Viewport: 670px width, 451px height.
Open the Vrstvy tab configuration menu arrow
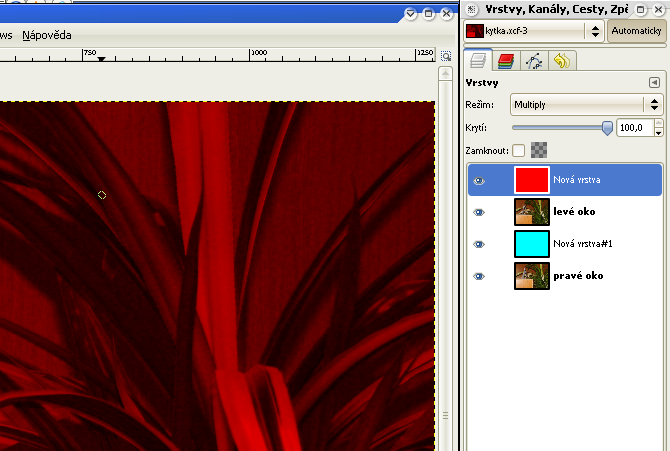(654, 83)
